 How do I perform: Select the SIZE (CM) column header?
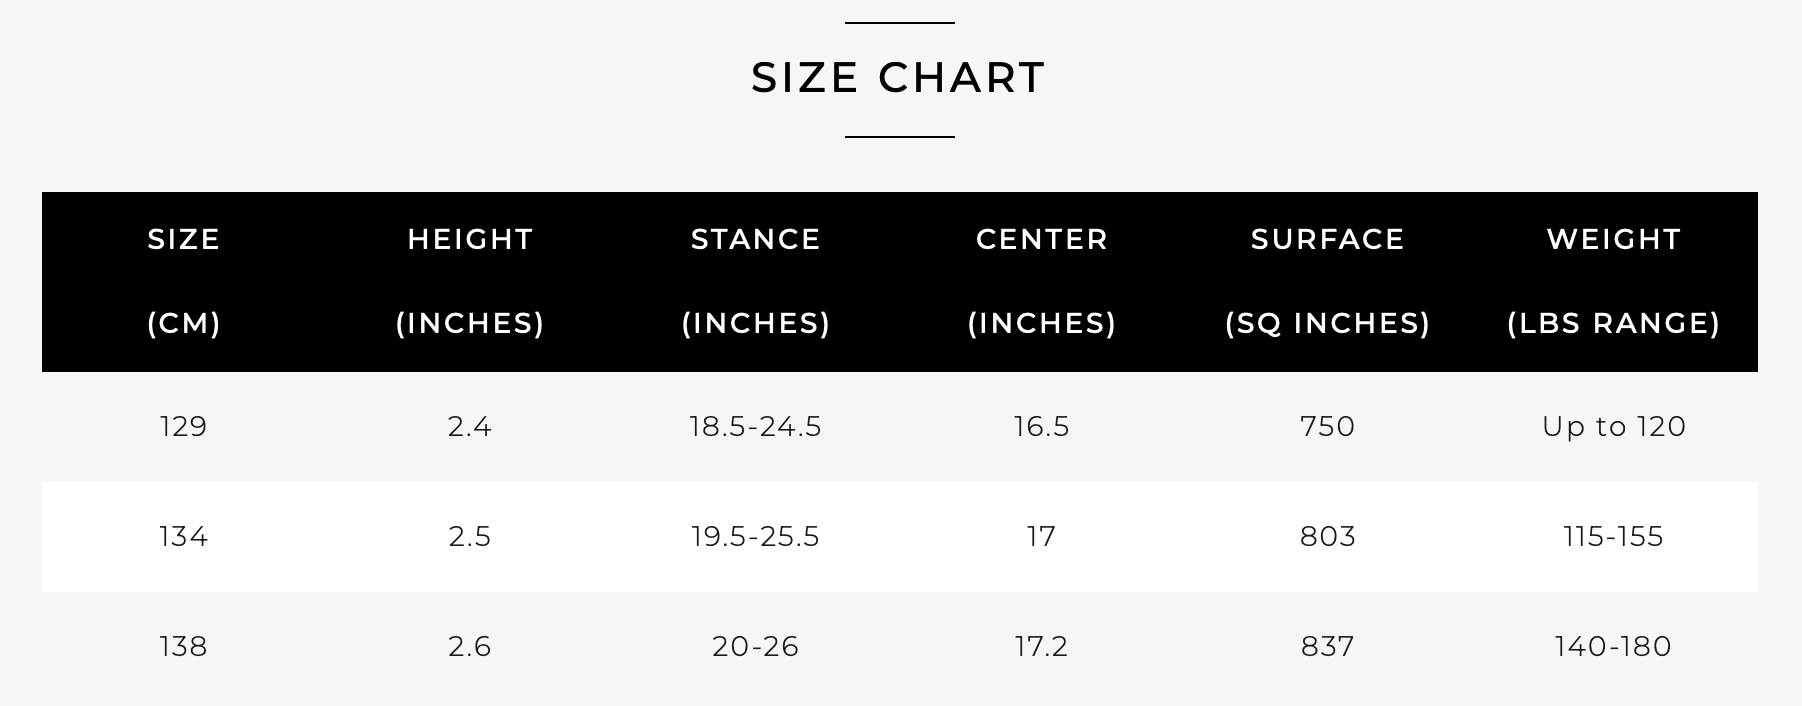pyautogui.click(x=184, y=281)
